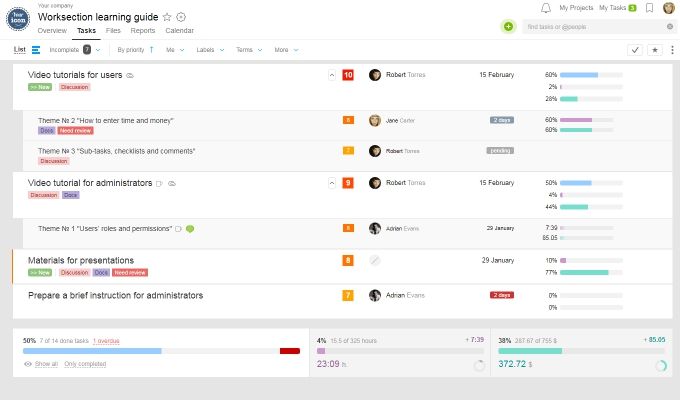Click priority 10 badge on Video tutorials for users
Screen dimensions: 680x400
pyautogui.click(x=348, y=75)
